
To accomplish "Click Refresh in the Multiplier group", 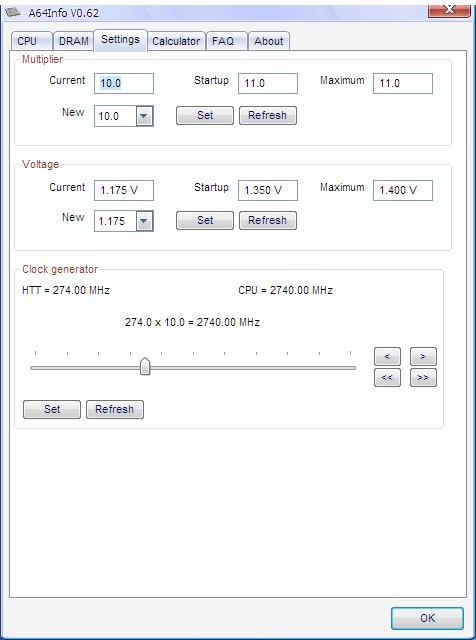I will coord(267,116).
